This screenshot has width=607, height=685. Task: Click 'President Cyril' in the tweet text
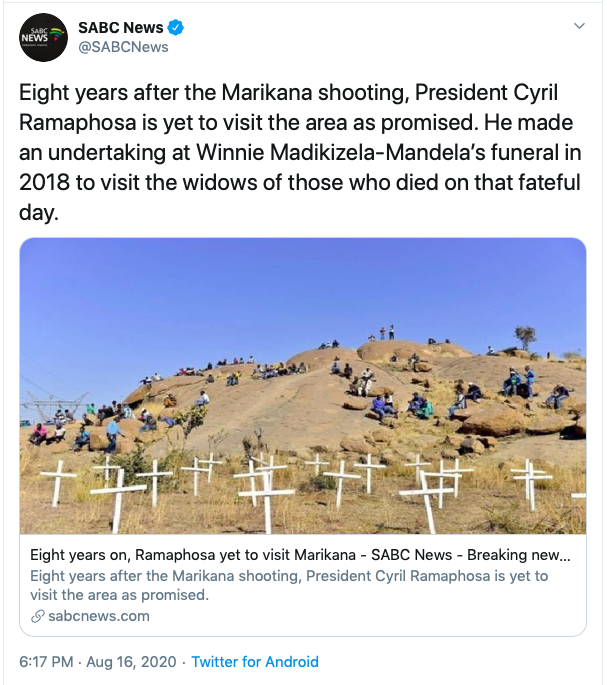486,93
